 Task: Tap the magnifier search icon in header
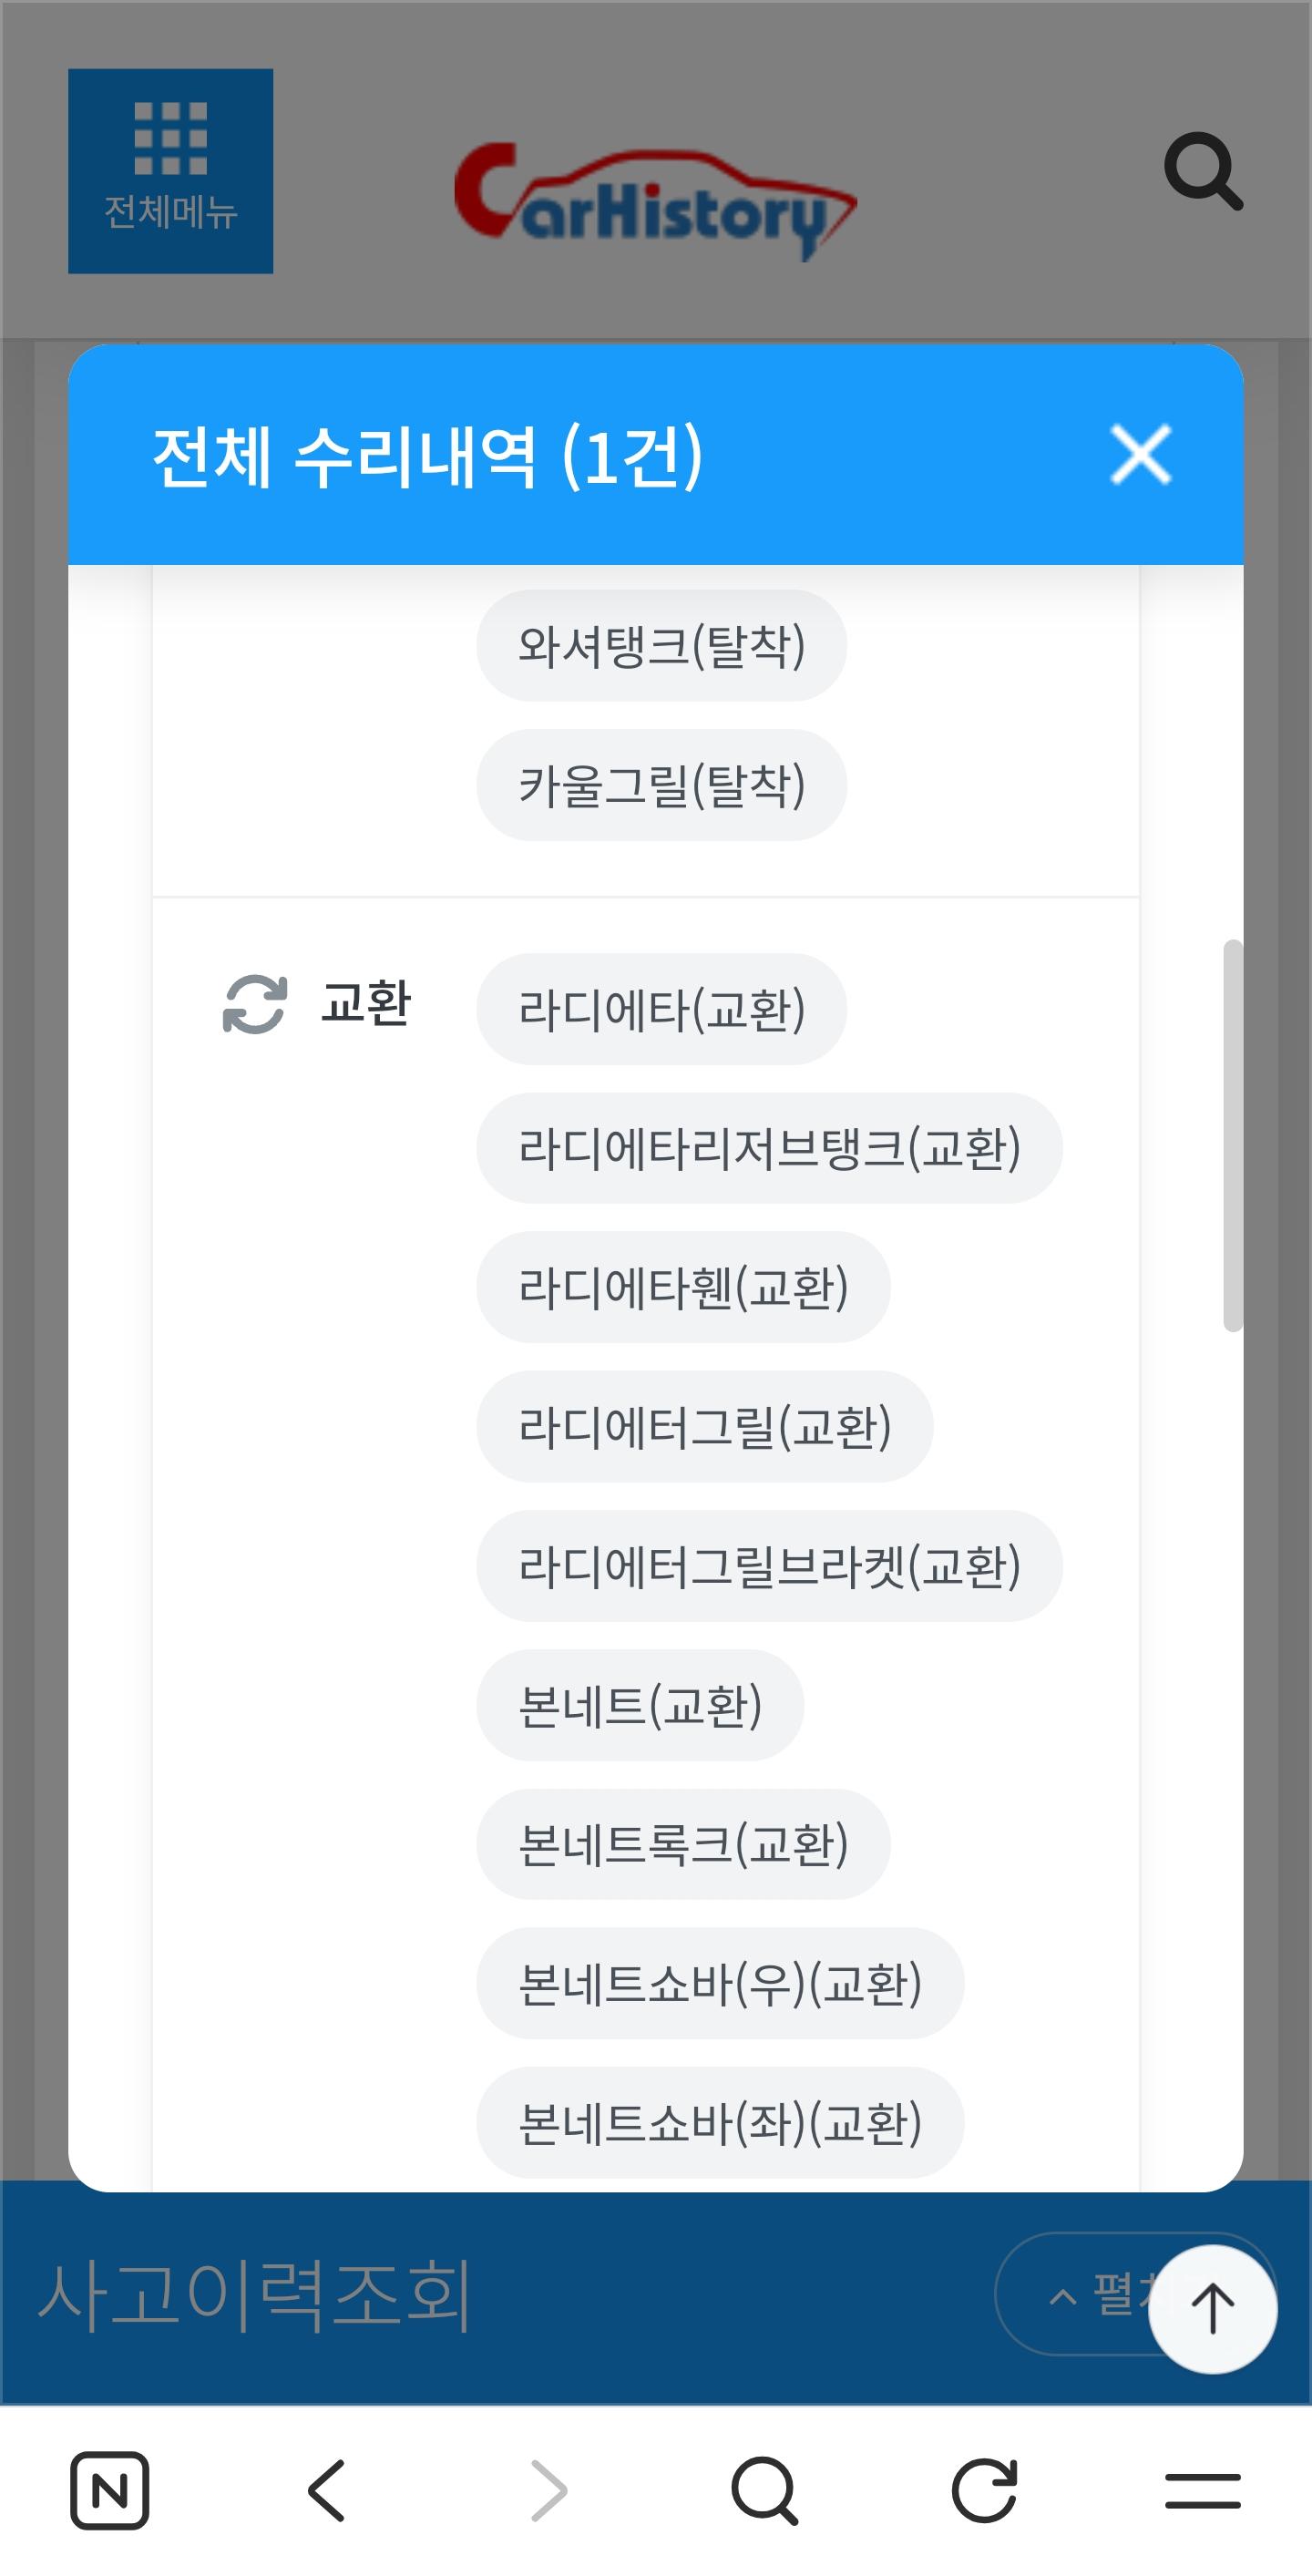point(1203,171)
